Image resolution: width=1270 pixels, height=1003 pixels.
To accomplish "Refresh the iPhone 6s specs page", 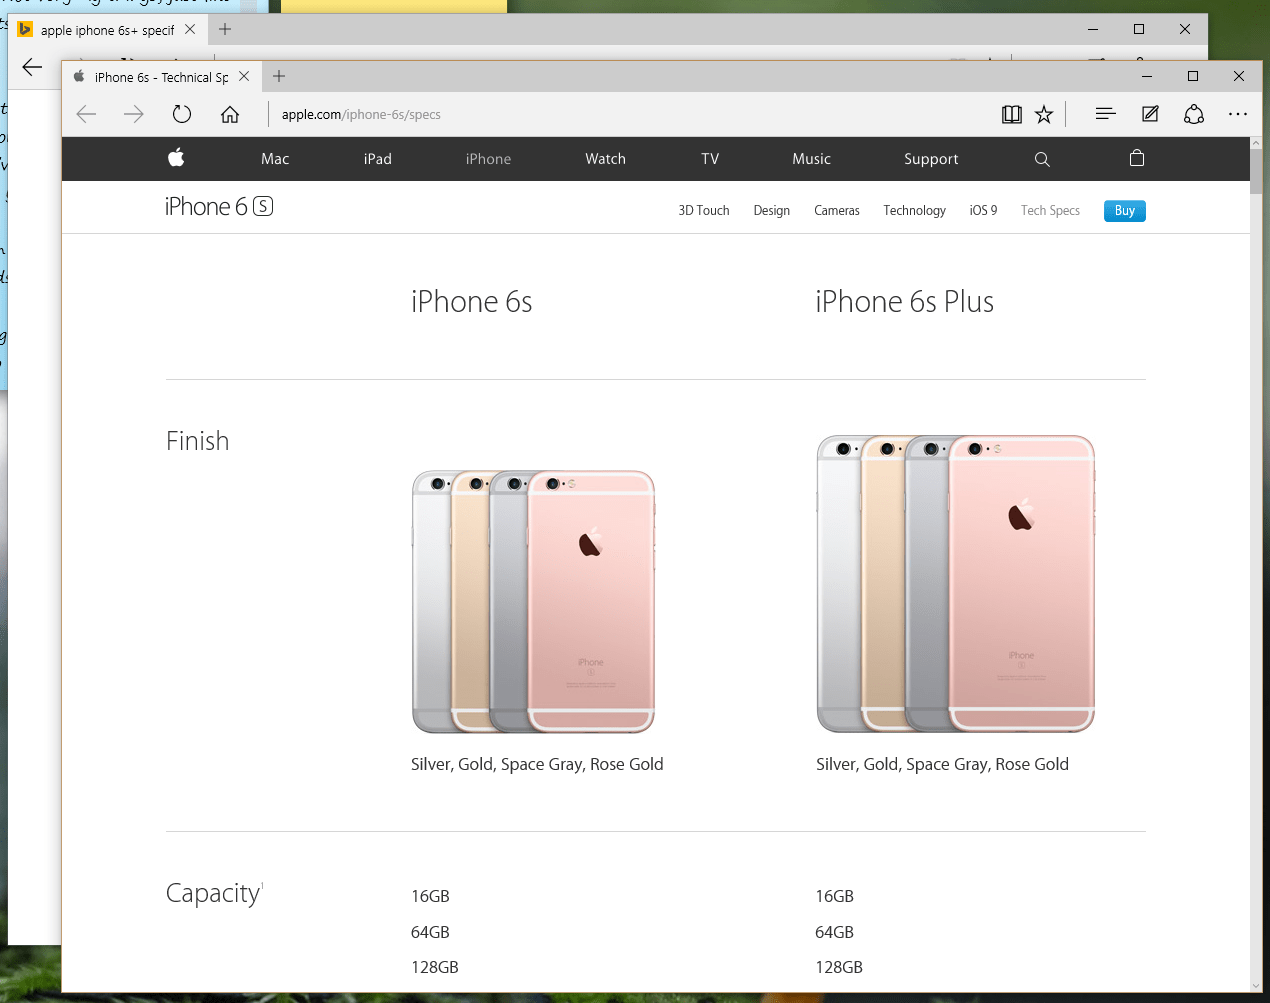I will [x=181, y=114].
